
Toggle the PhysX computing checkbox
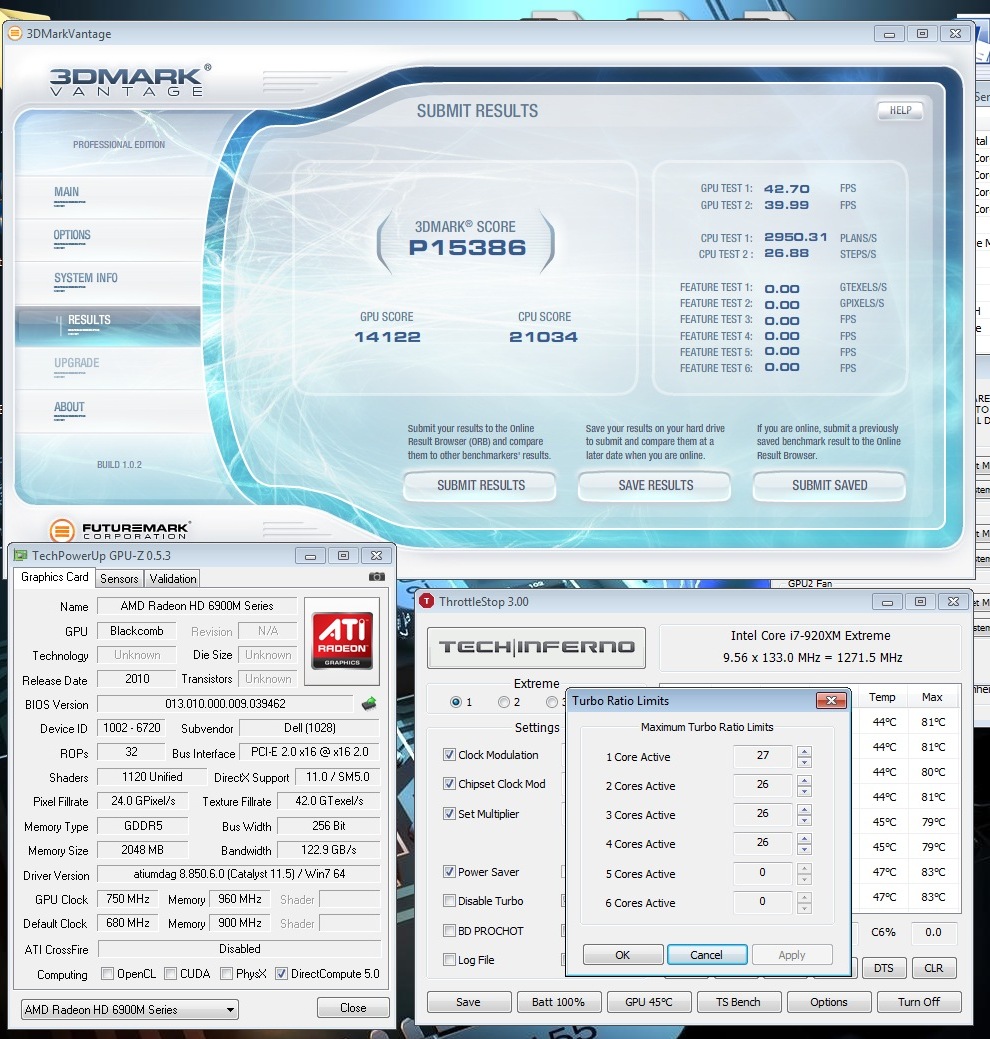click(227, 973)
